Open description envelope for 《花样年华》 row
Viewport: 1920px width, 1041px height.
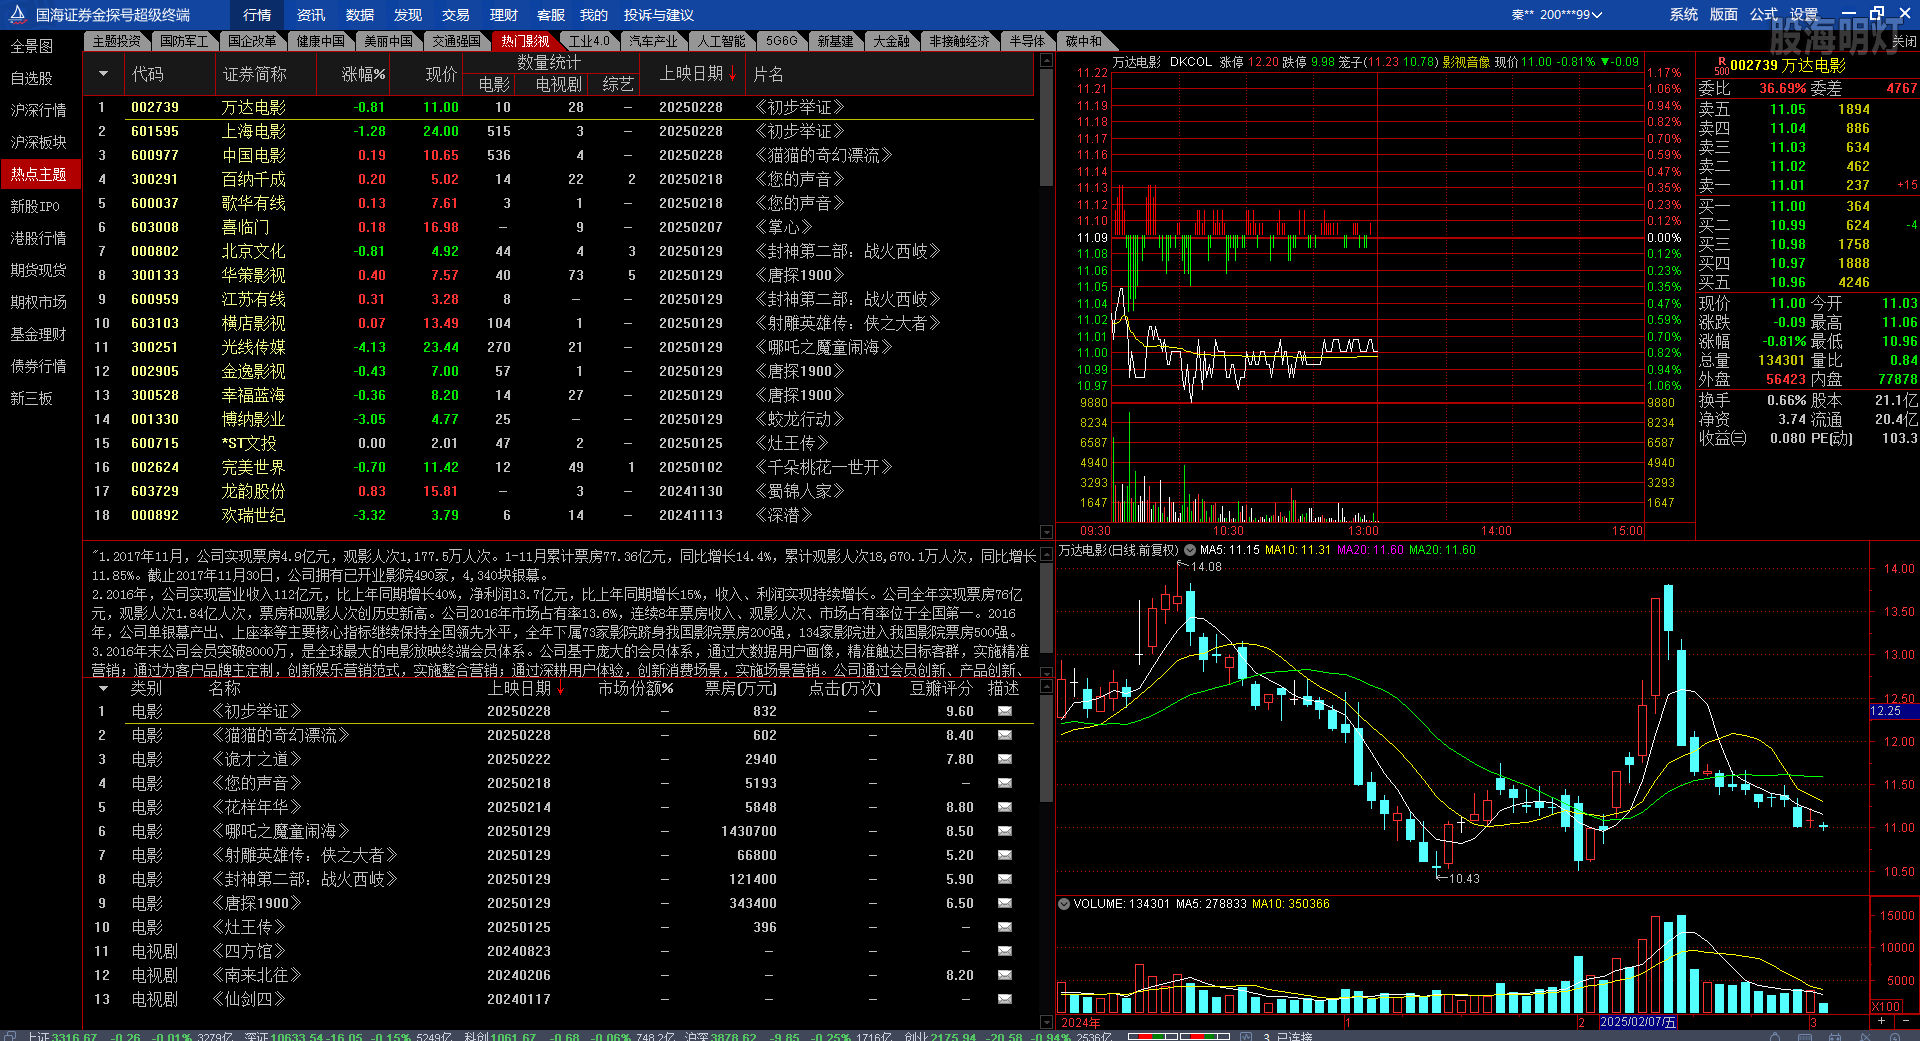pos(1005,807)
